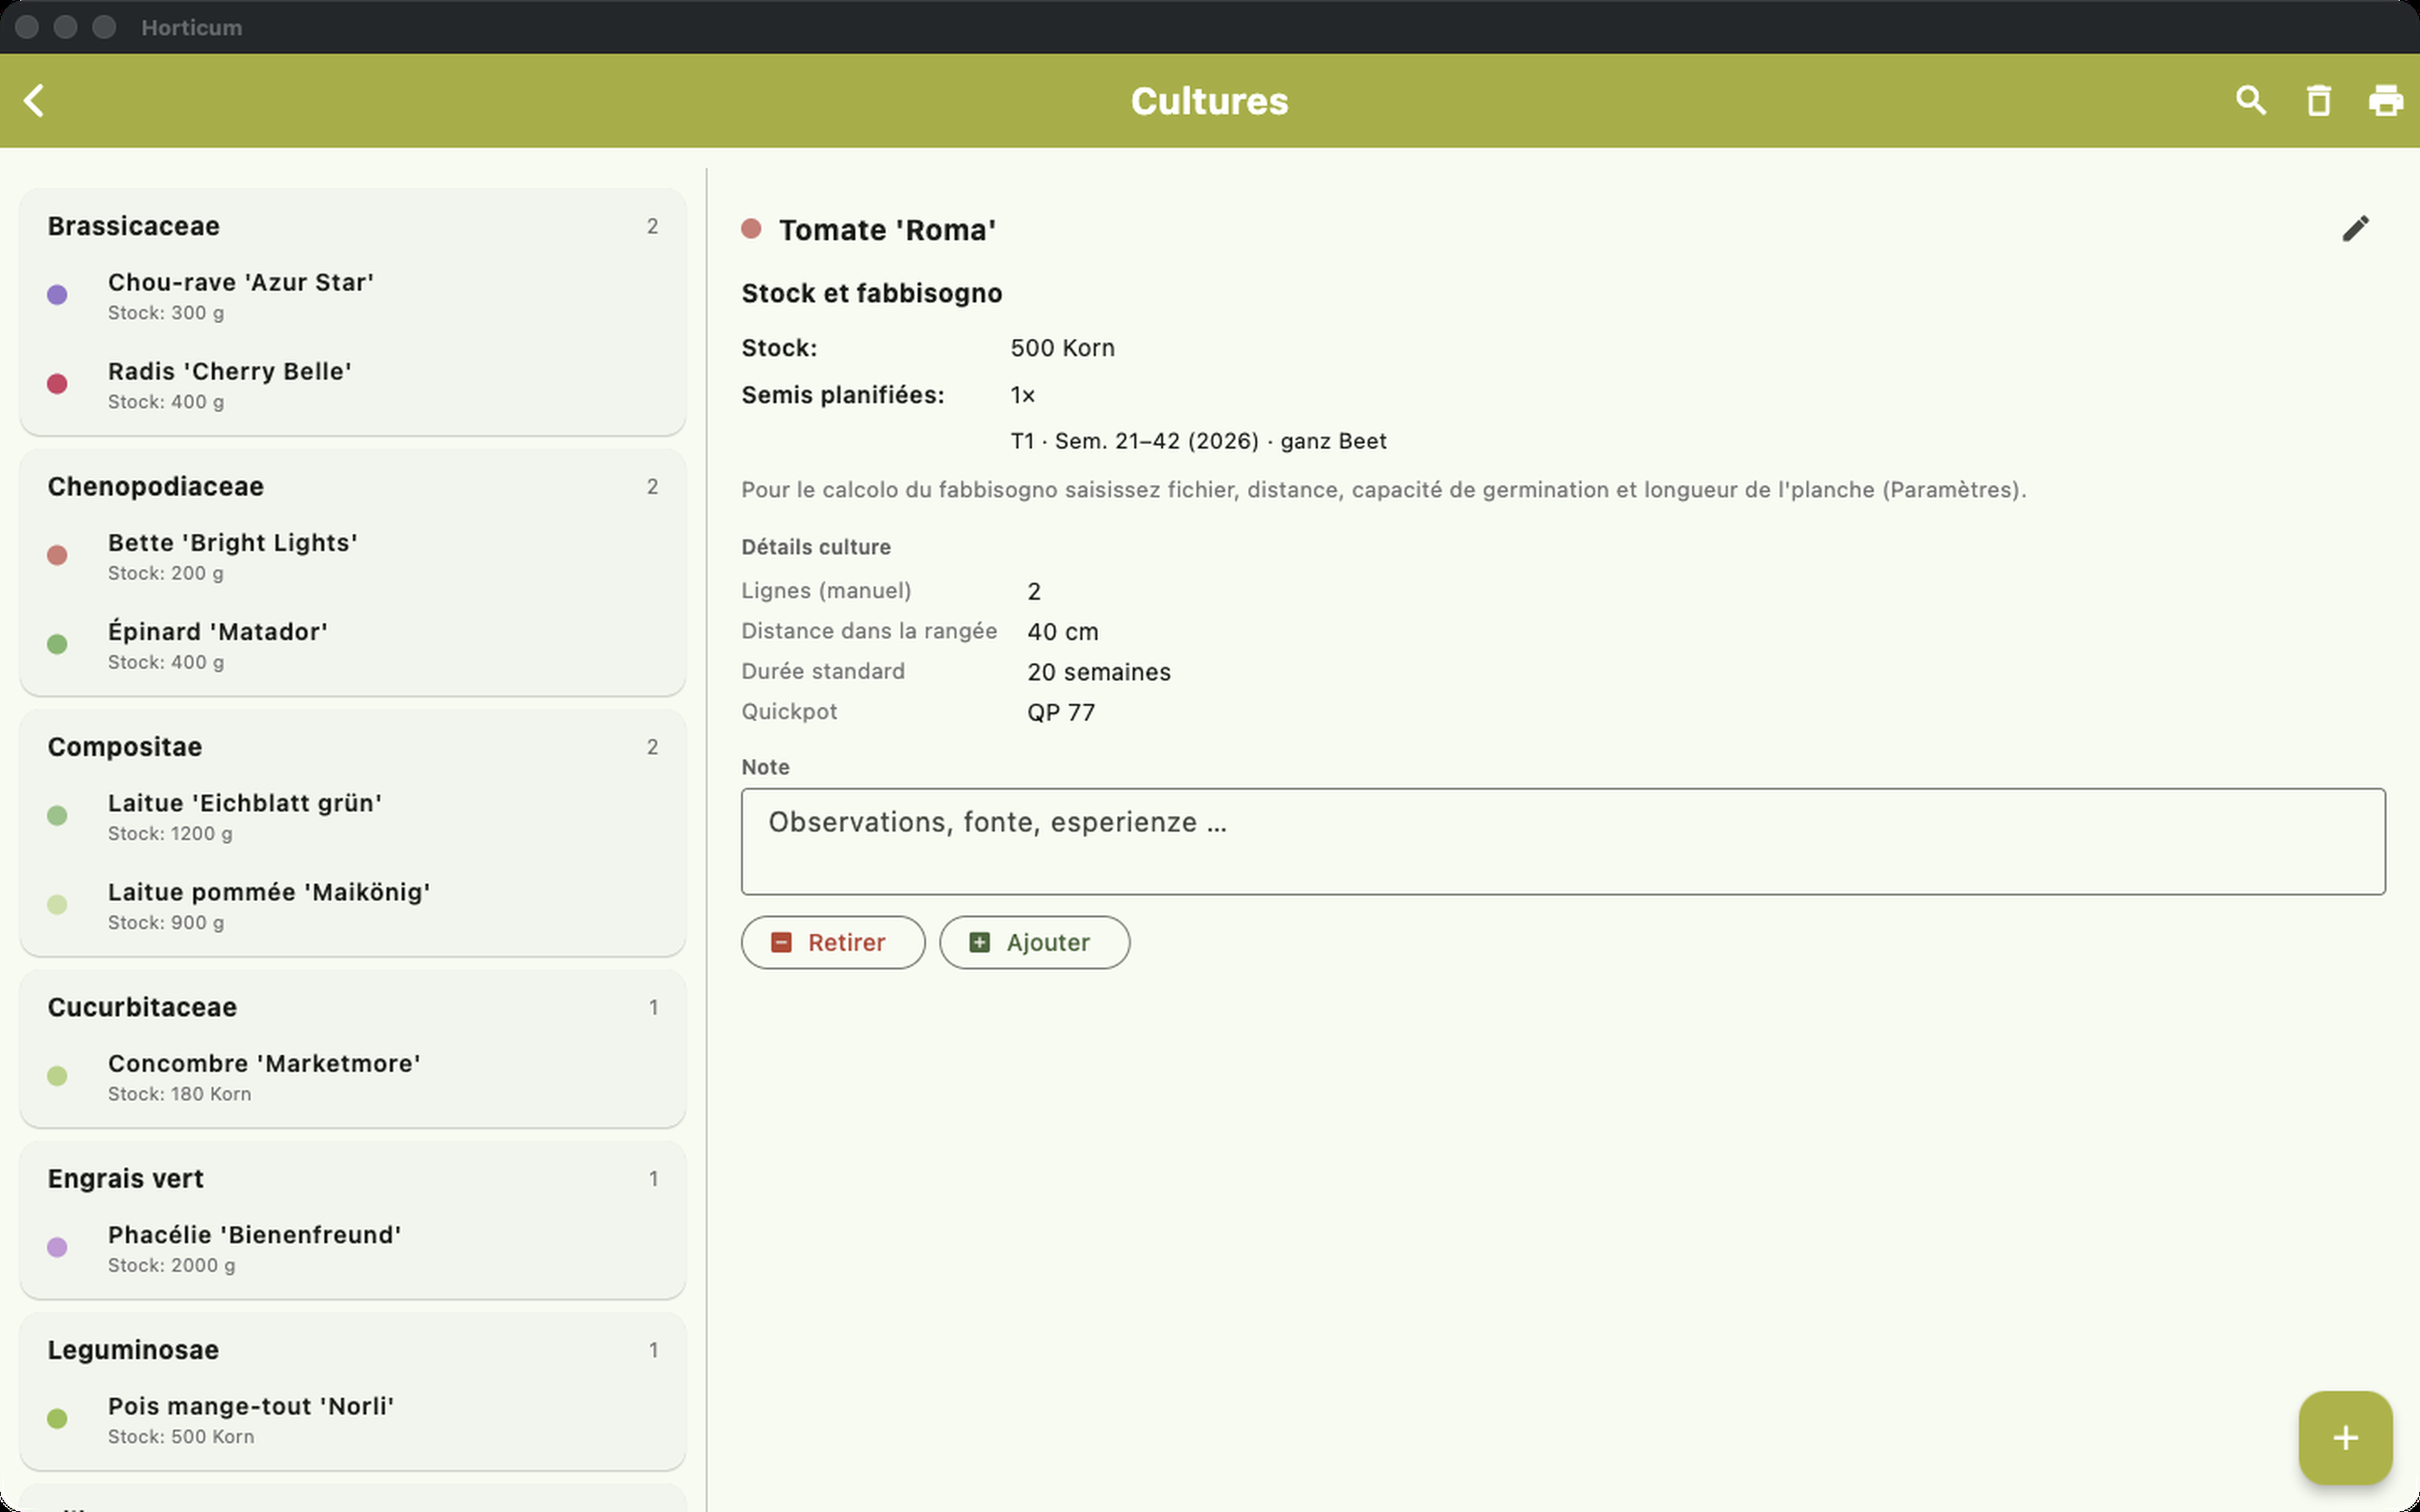Click the floating plus add button
Viewport: 2420px width, 1512px height.
pos(2345,1437)
